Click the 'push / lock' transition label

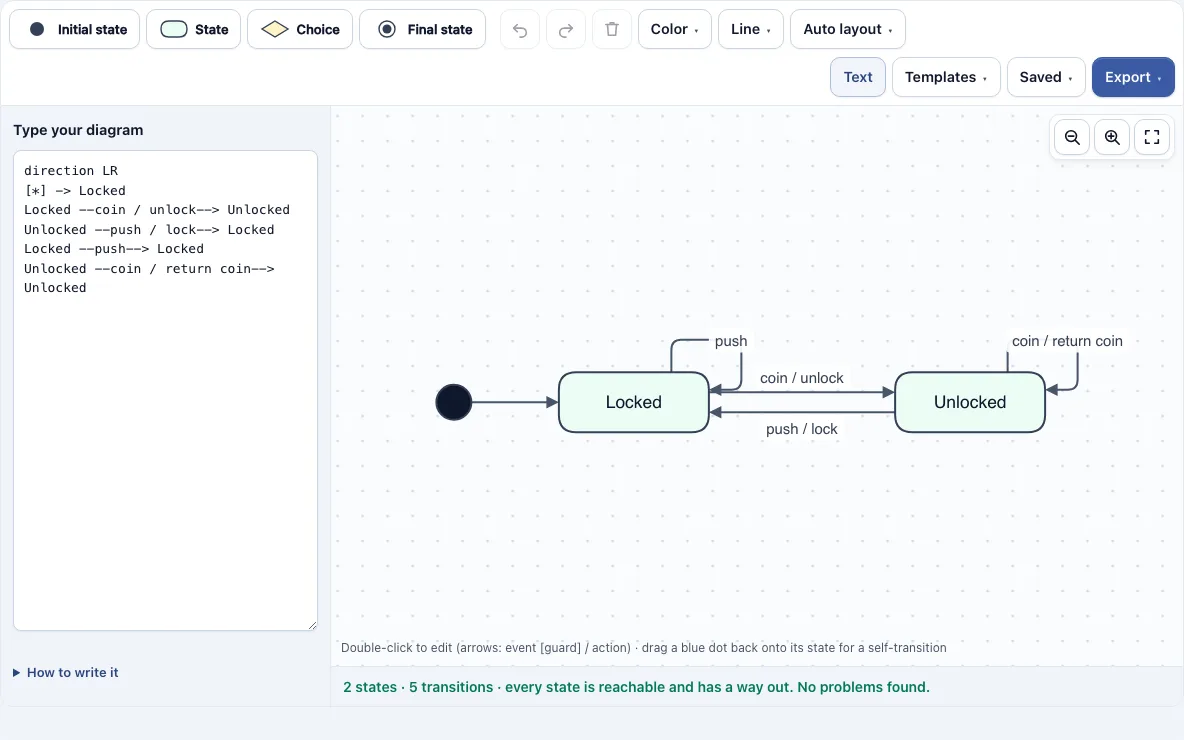click(801, 429)
